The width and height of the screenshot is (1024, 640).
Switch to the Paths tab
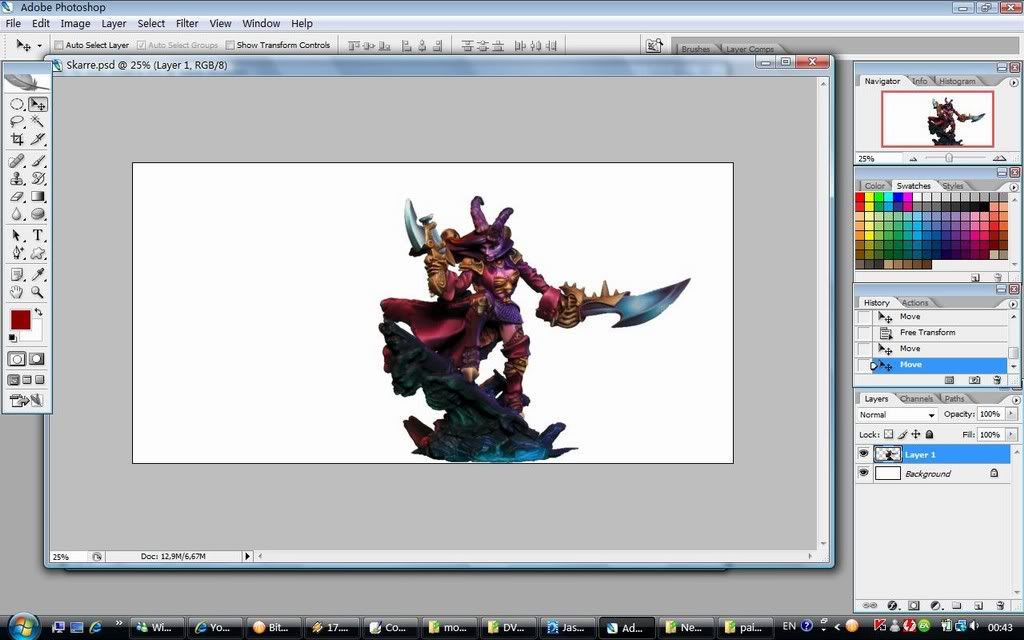click(953, 398)
